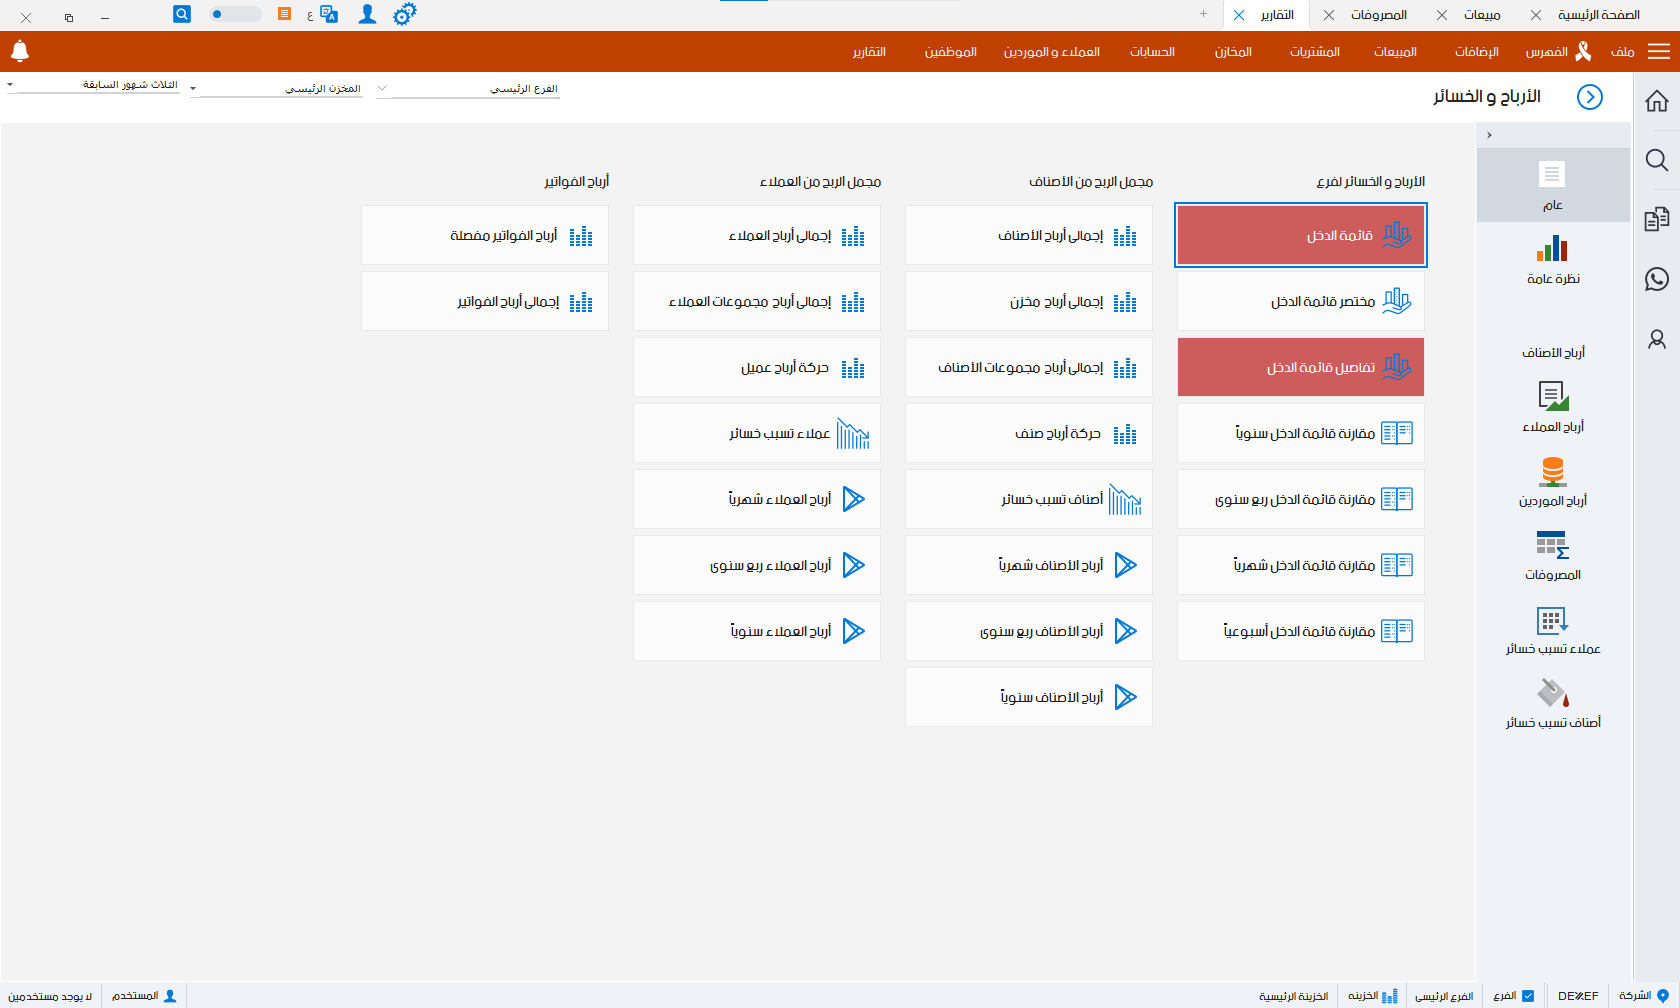Open the نظرة عامة (Overview) panel from the sidebar
The image size is (1680, 1008).
1554,260
